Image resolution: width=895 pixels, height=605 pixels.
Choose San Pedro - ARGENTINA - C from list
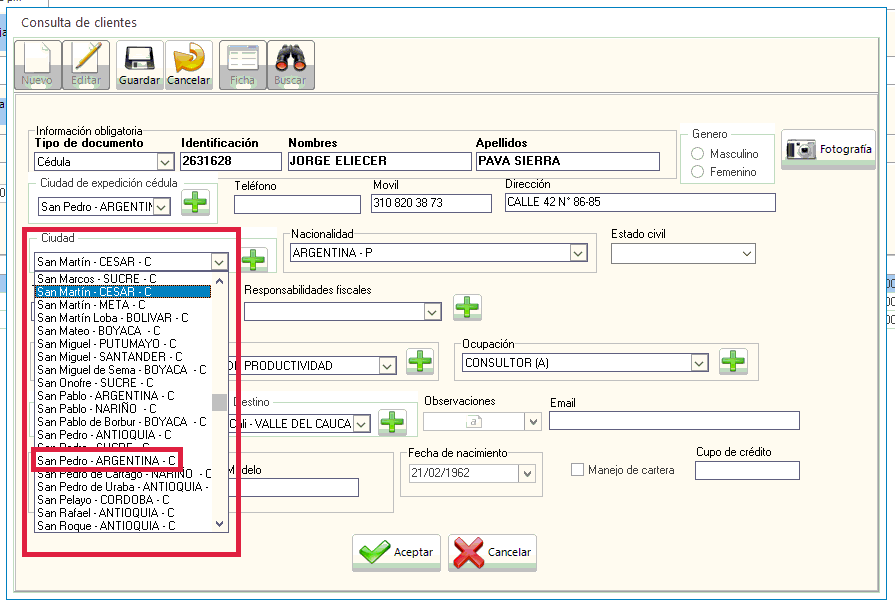point(106,460)
